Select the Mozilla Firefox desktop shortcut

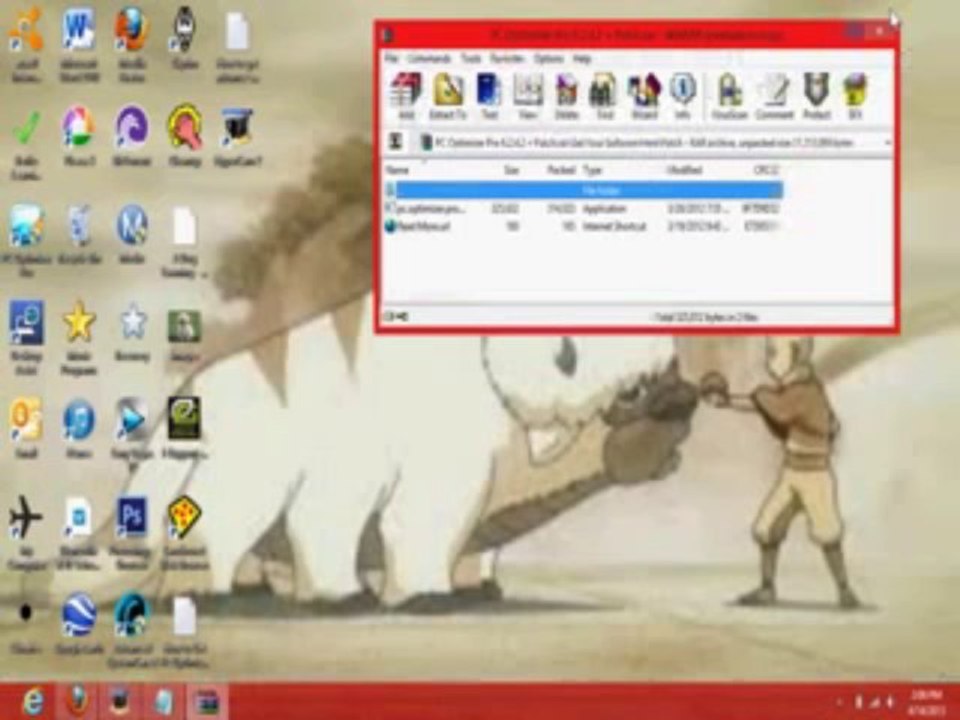point(132,45)
